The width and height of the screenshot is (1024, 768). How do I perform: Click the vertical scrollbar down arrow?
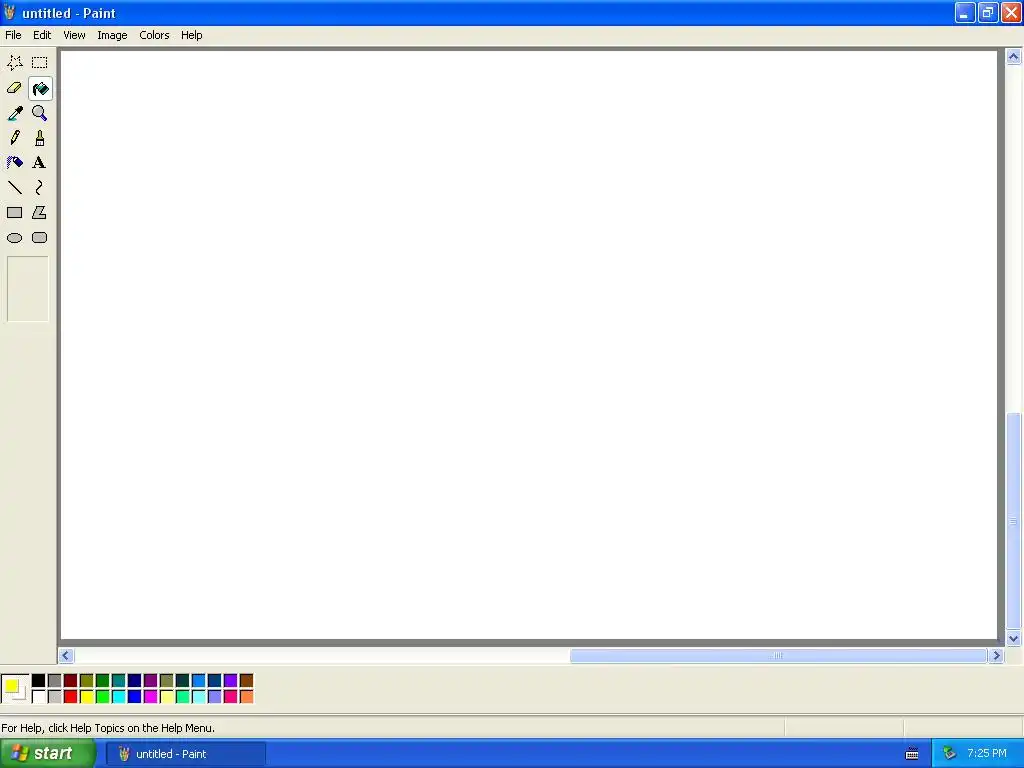pyautogui.click(x=1013, y=639)
